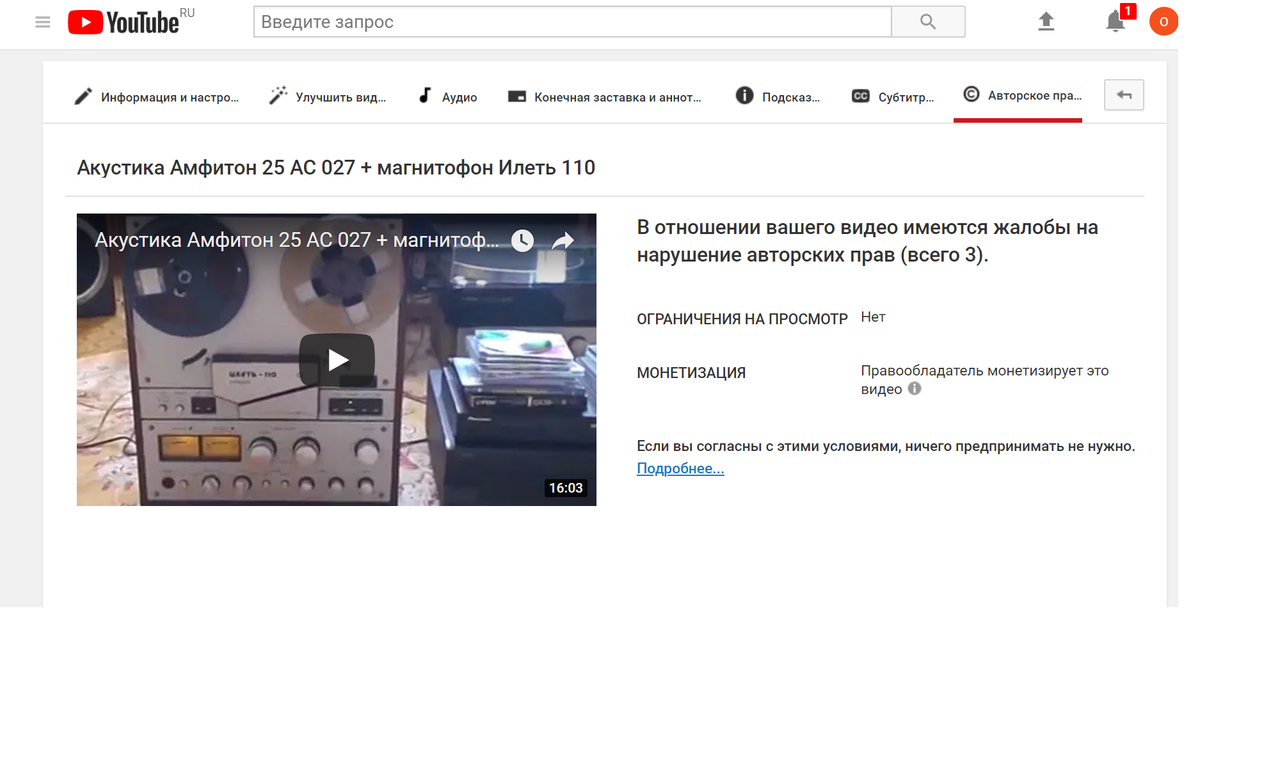Click the back arrow button
Screen dimensions: 1280x781
[x=1124, y=95]
